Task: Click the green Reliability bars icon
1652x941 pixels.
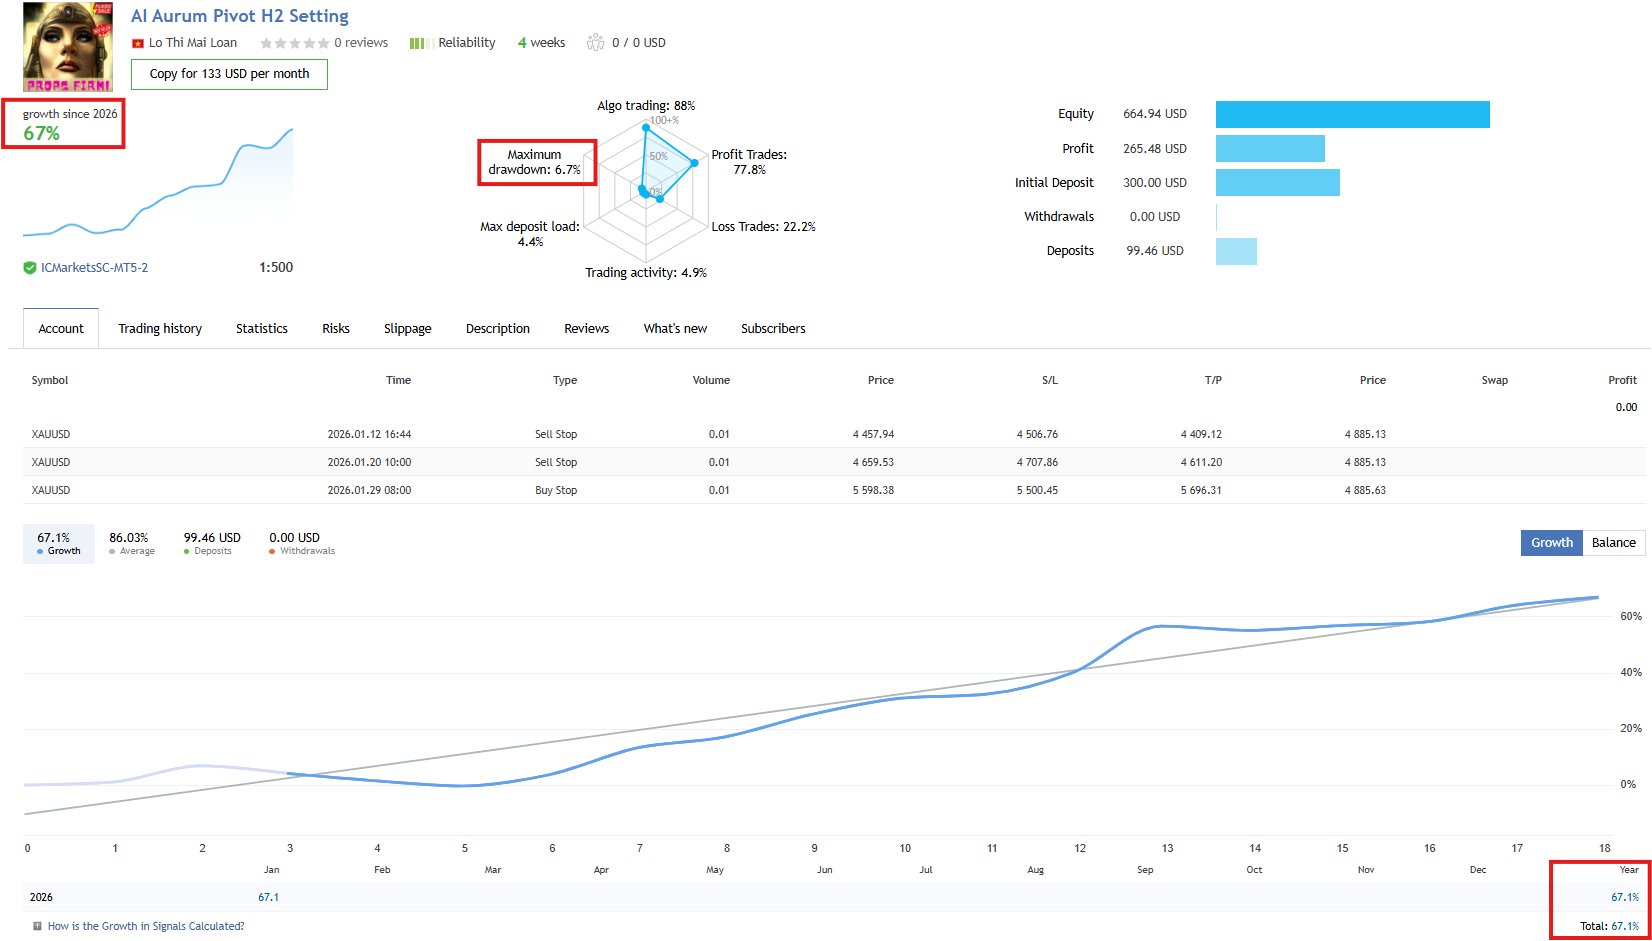Action: click(421, 43)
